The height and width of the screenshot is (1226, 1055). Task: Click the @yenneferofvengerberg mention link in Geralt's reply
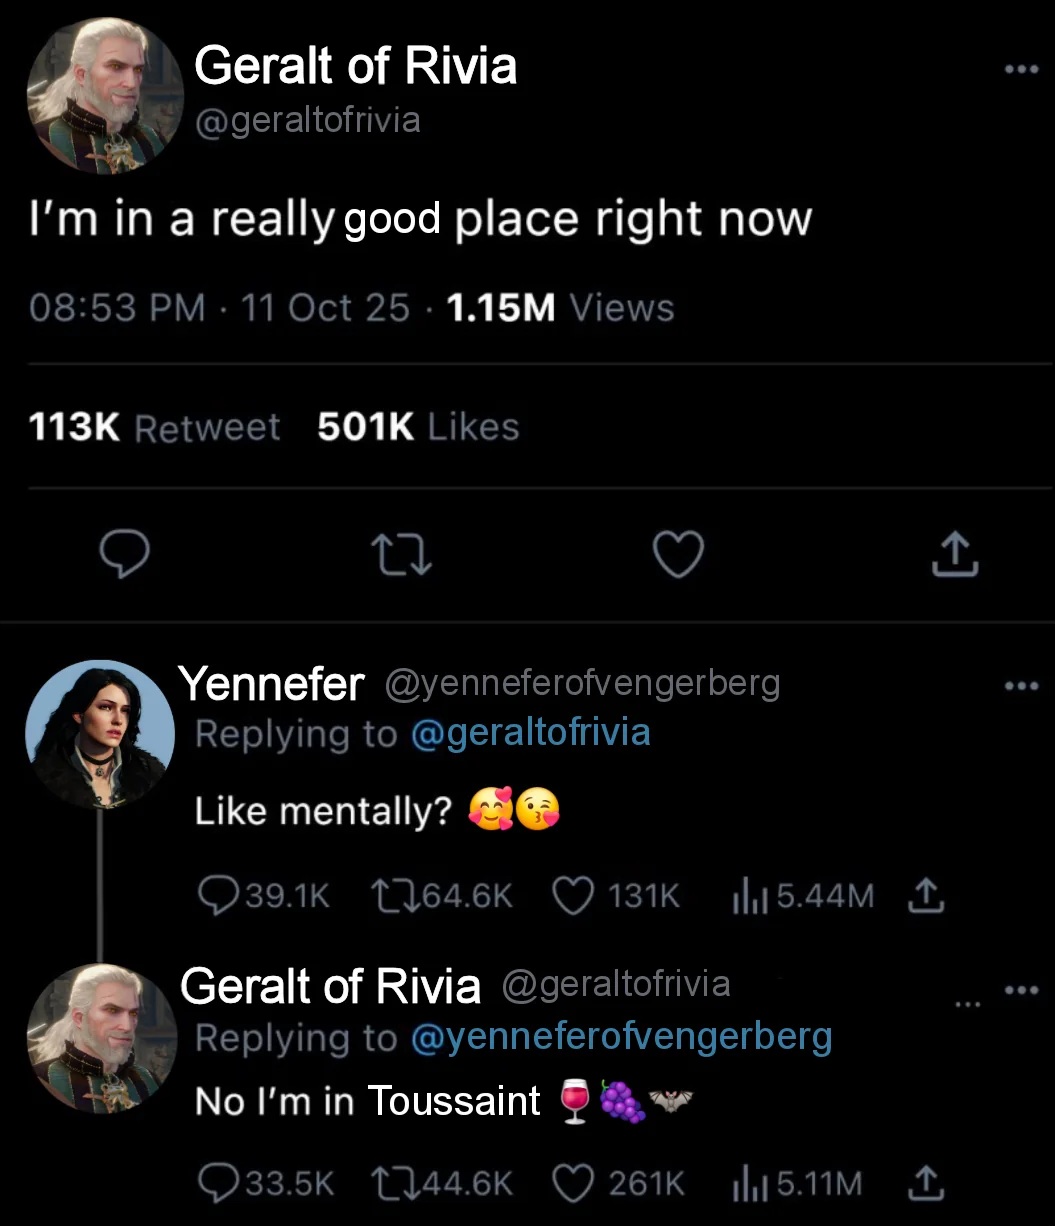[621, 1037]
